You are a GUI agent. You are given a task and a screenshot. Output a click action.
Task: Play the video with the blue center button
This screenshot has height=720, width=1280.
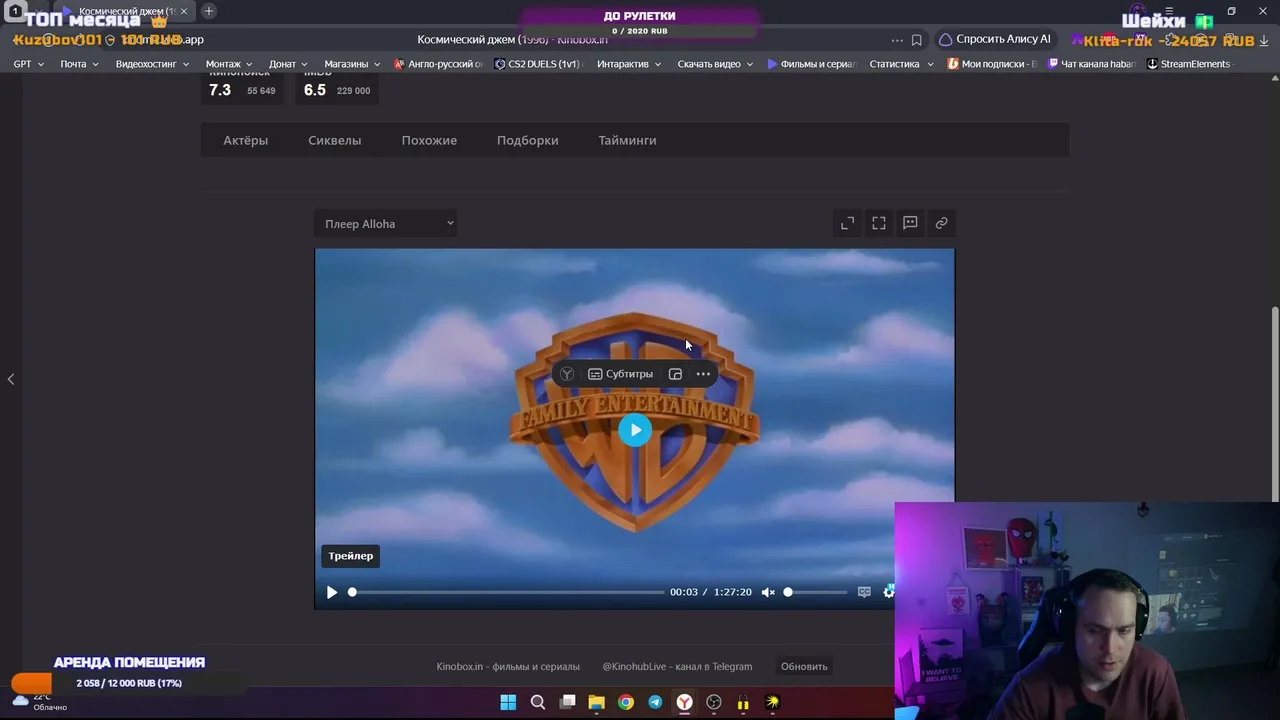click(635, 430)
